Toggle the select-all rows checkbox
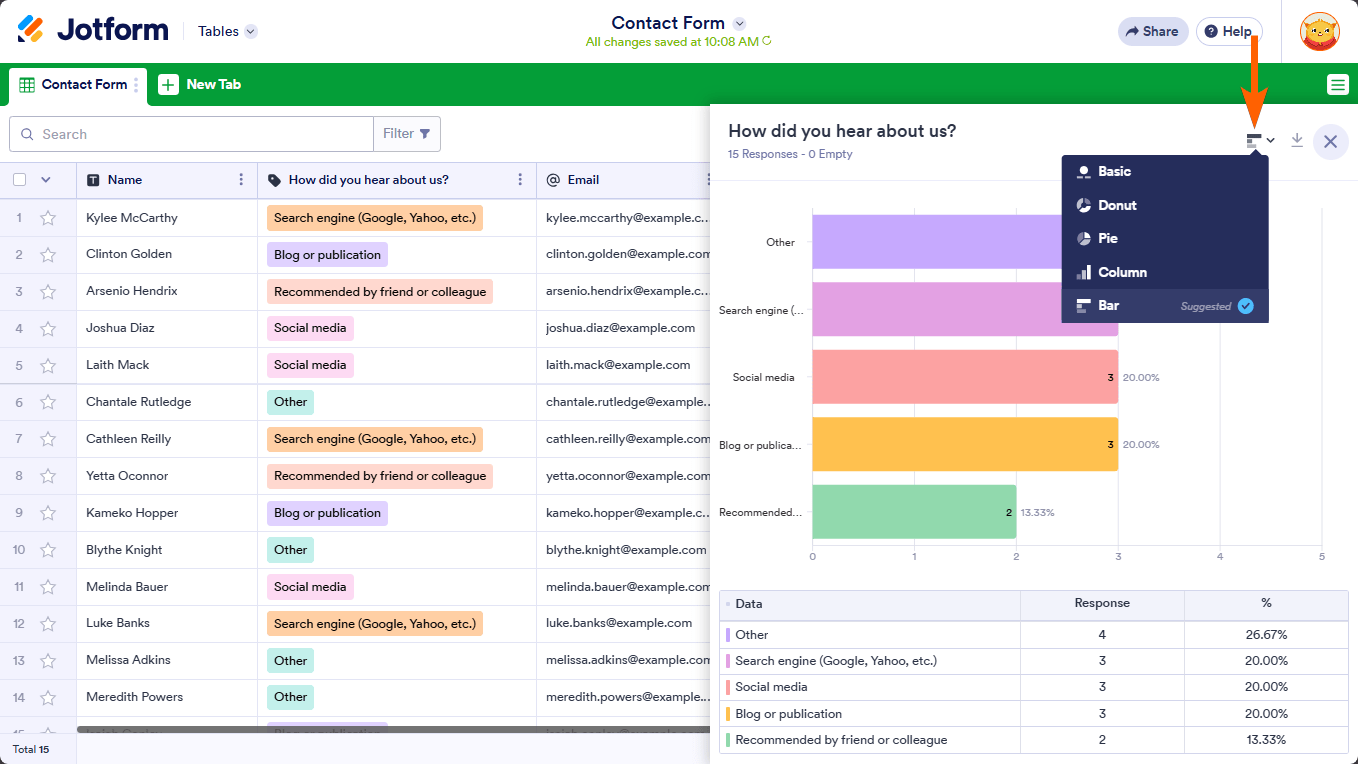The height and width of the screenshot is (764, 1358). tap(20, 180)
